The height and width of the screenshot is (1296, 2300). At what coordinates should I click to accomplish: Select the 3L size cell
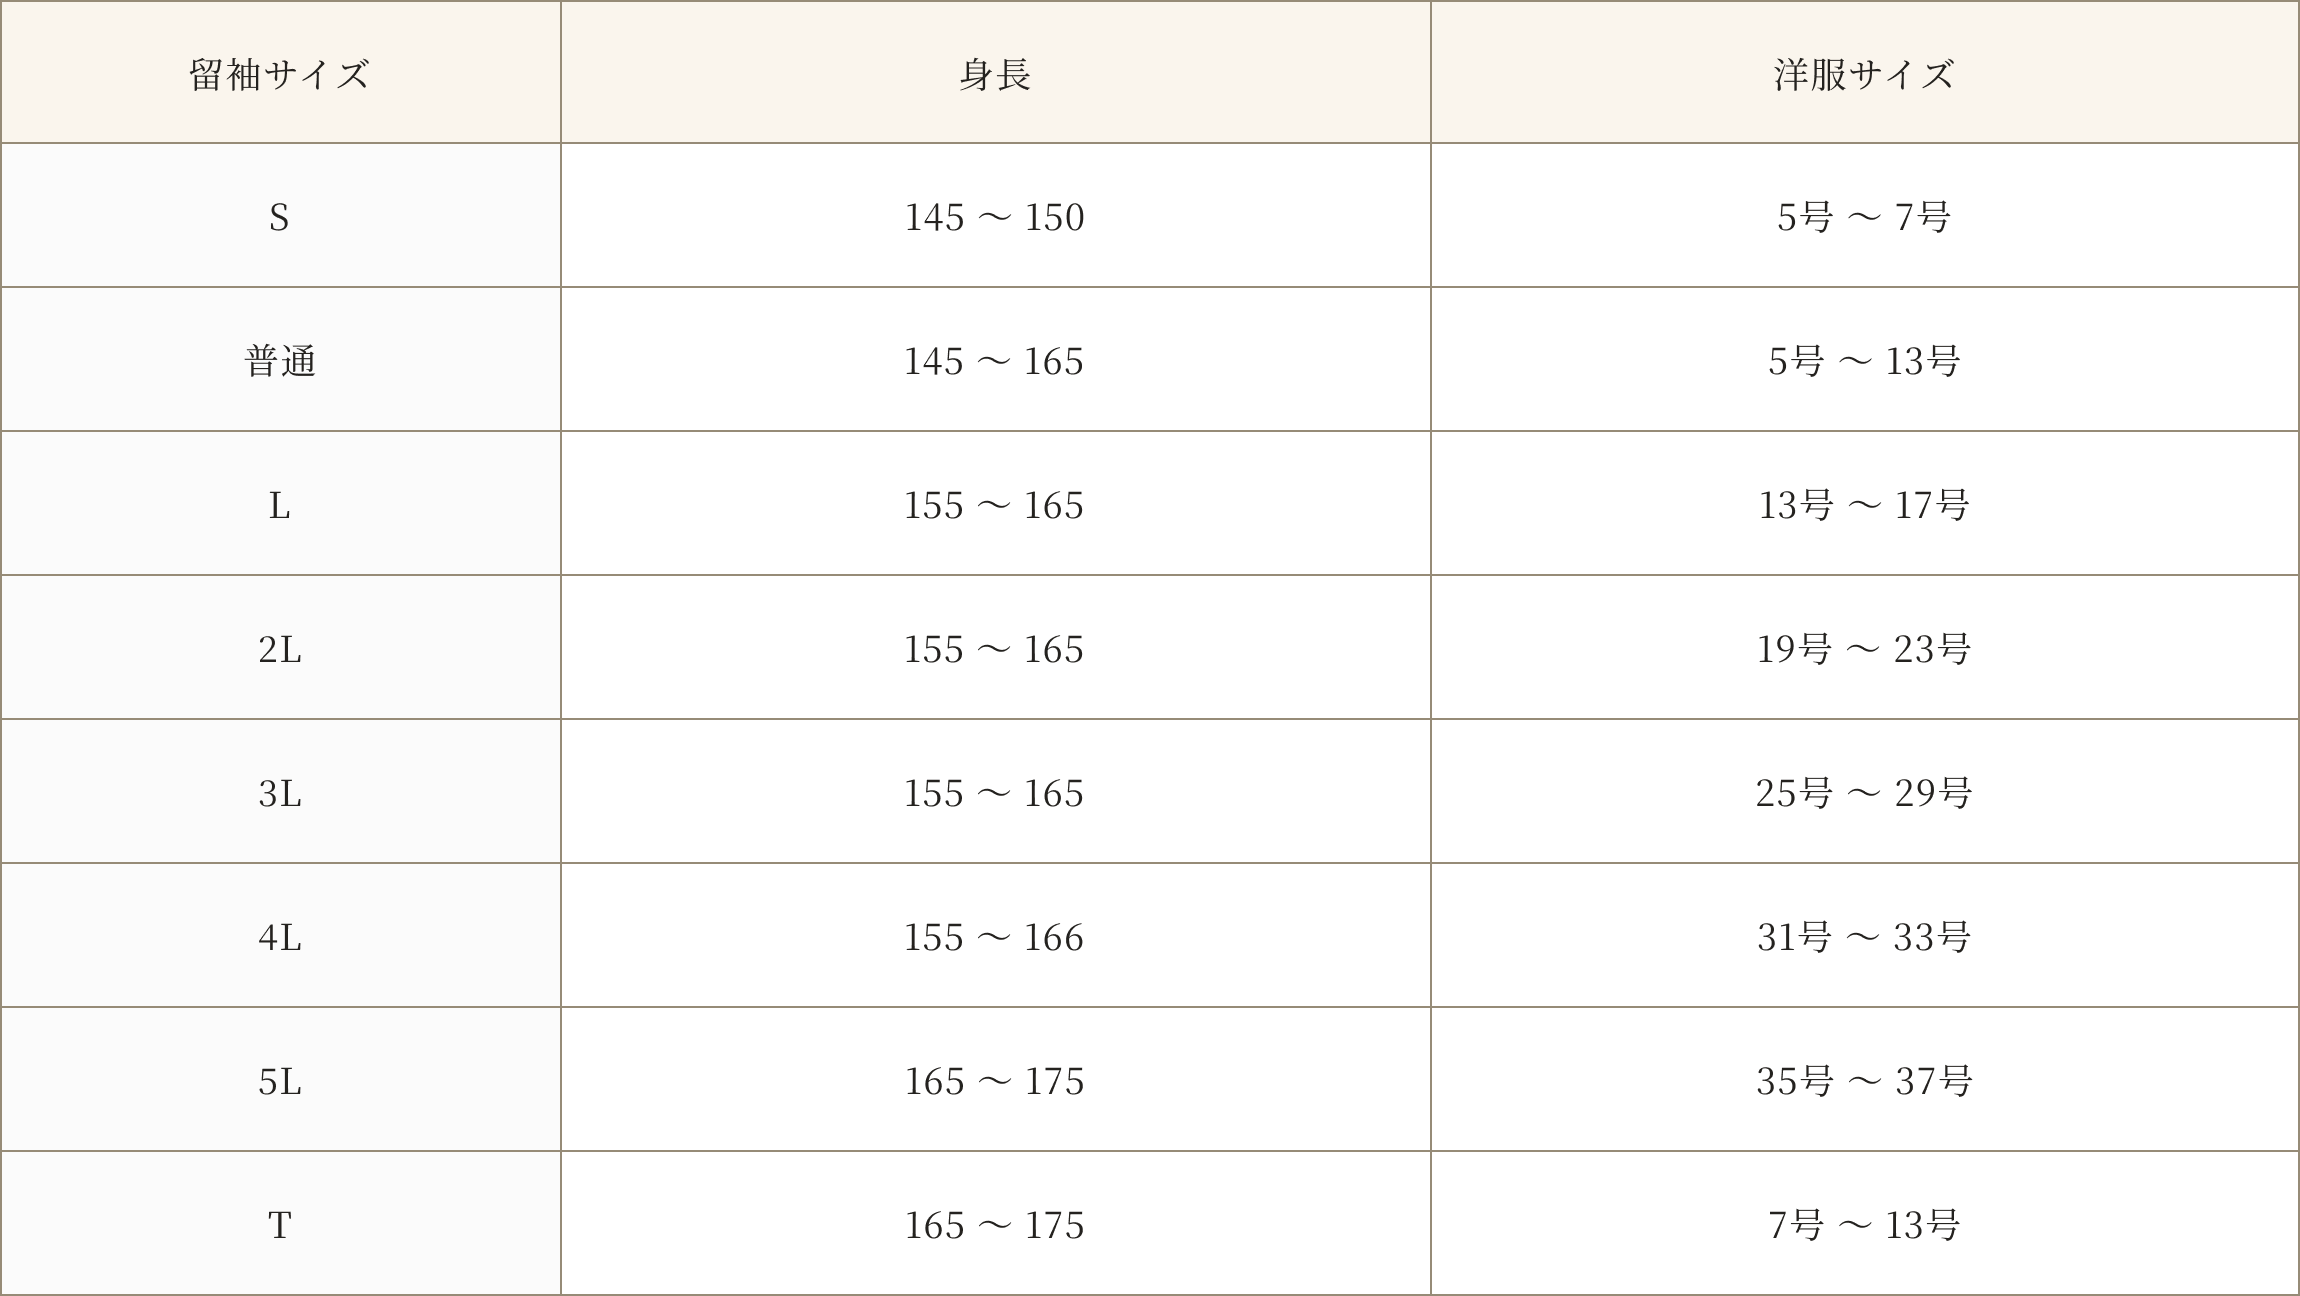281,792
